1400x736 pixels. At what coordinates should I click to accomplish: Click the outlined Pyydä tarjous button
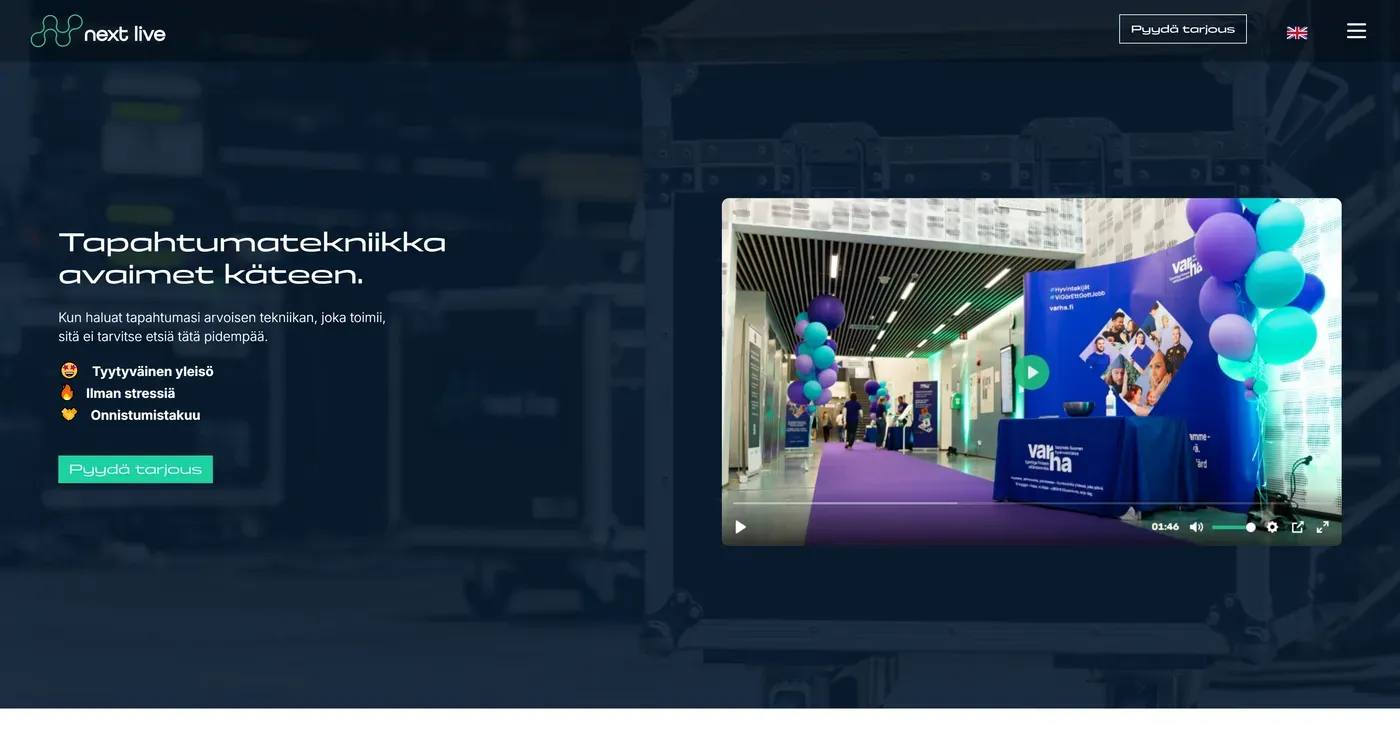point(1183,29)
